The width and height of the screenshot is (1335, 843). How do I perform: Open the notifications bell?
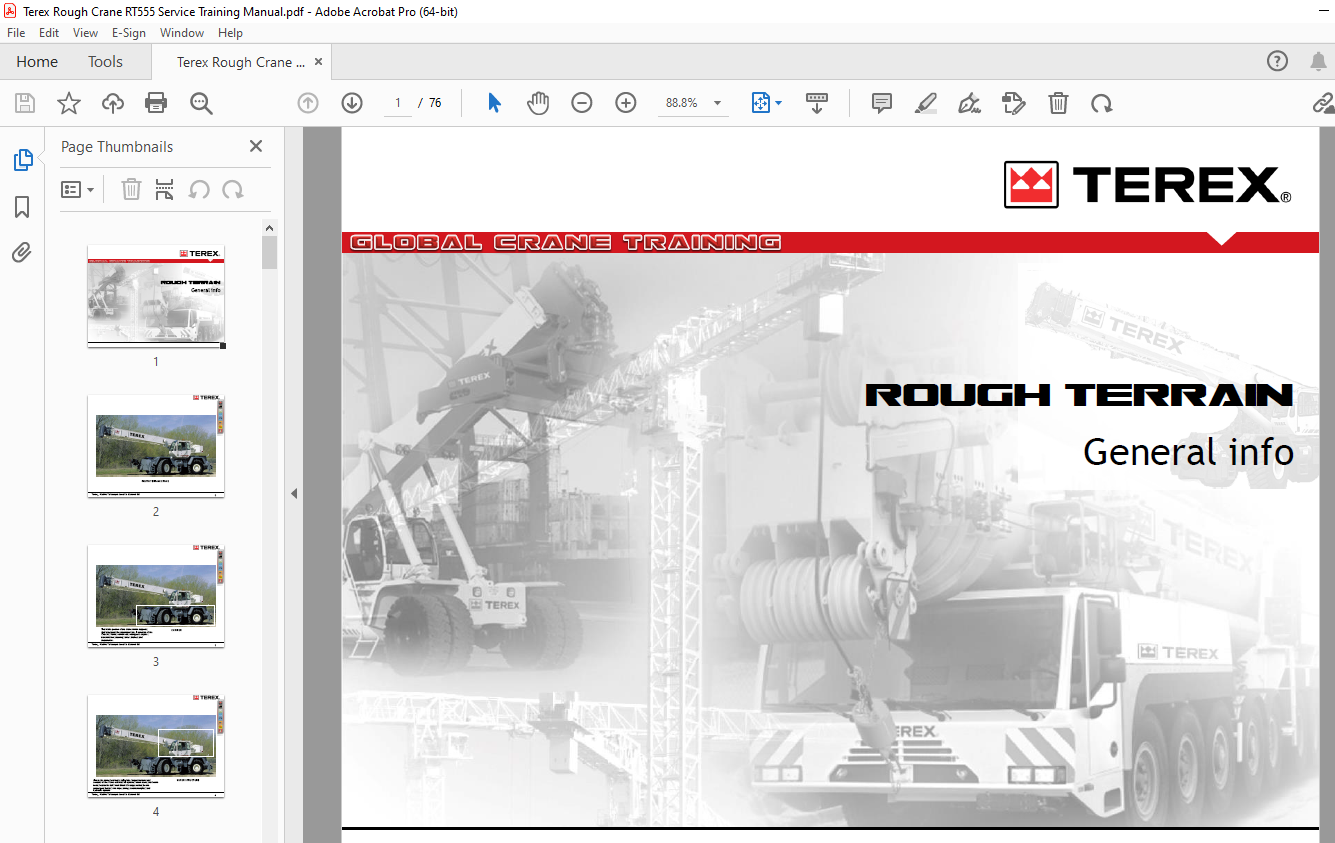tap(1318, 61)
